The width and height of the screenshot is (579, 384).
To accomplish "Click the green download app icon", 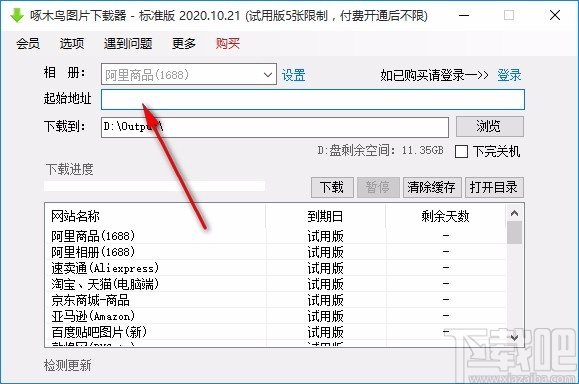I will tap(17, 15).
